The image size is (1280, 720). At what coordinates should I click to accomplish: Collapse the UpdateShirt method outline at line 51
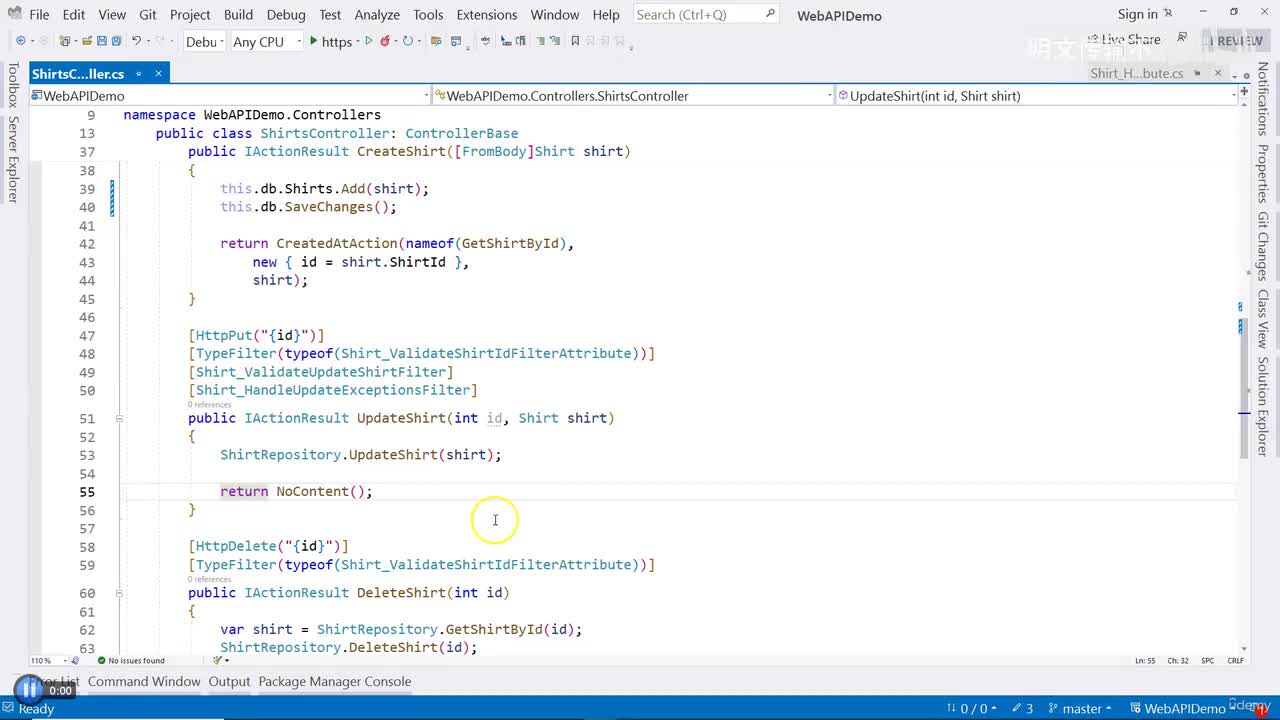pos(118,418)
